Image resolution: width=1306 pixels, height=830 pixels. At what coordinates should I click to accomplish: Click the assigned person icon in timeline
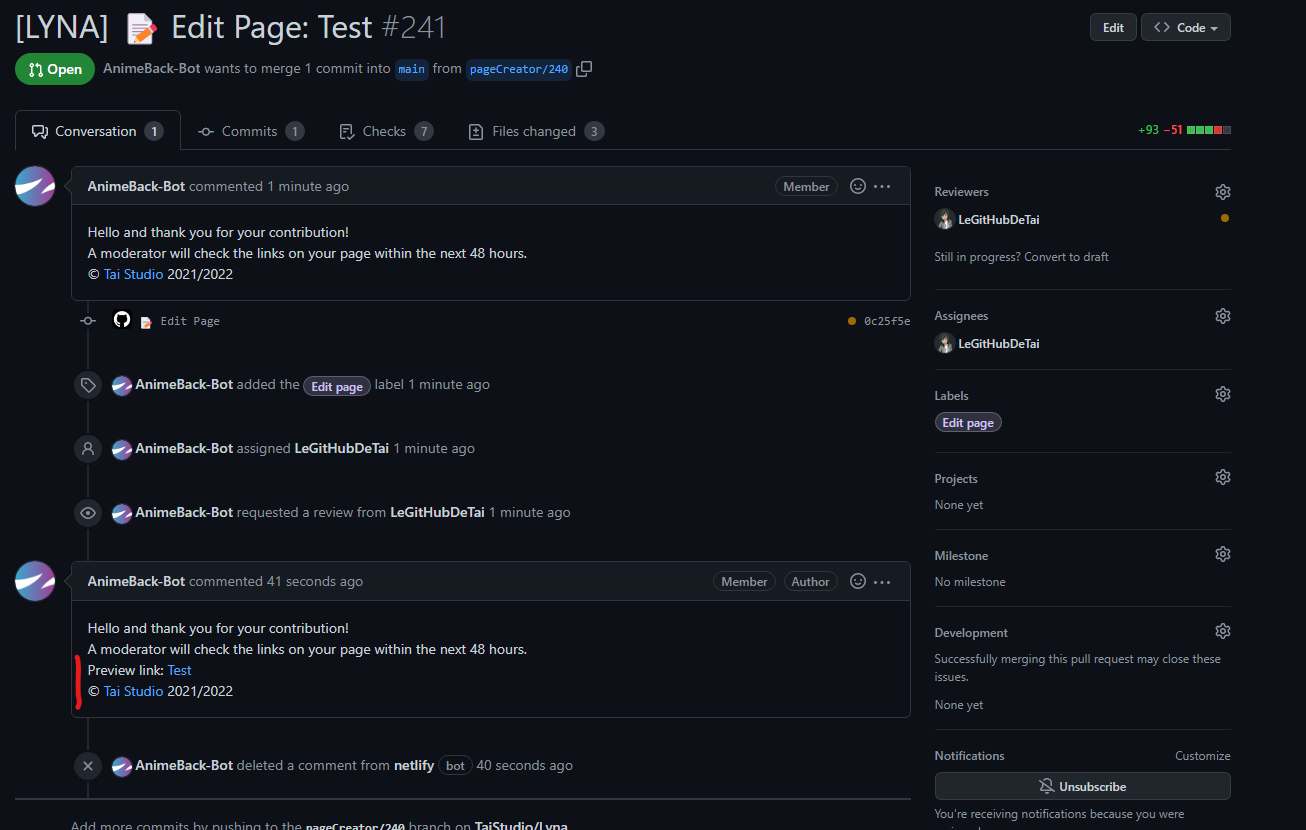coord(88,449)
